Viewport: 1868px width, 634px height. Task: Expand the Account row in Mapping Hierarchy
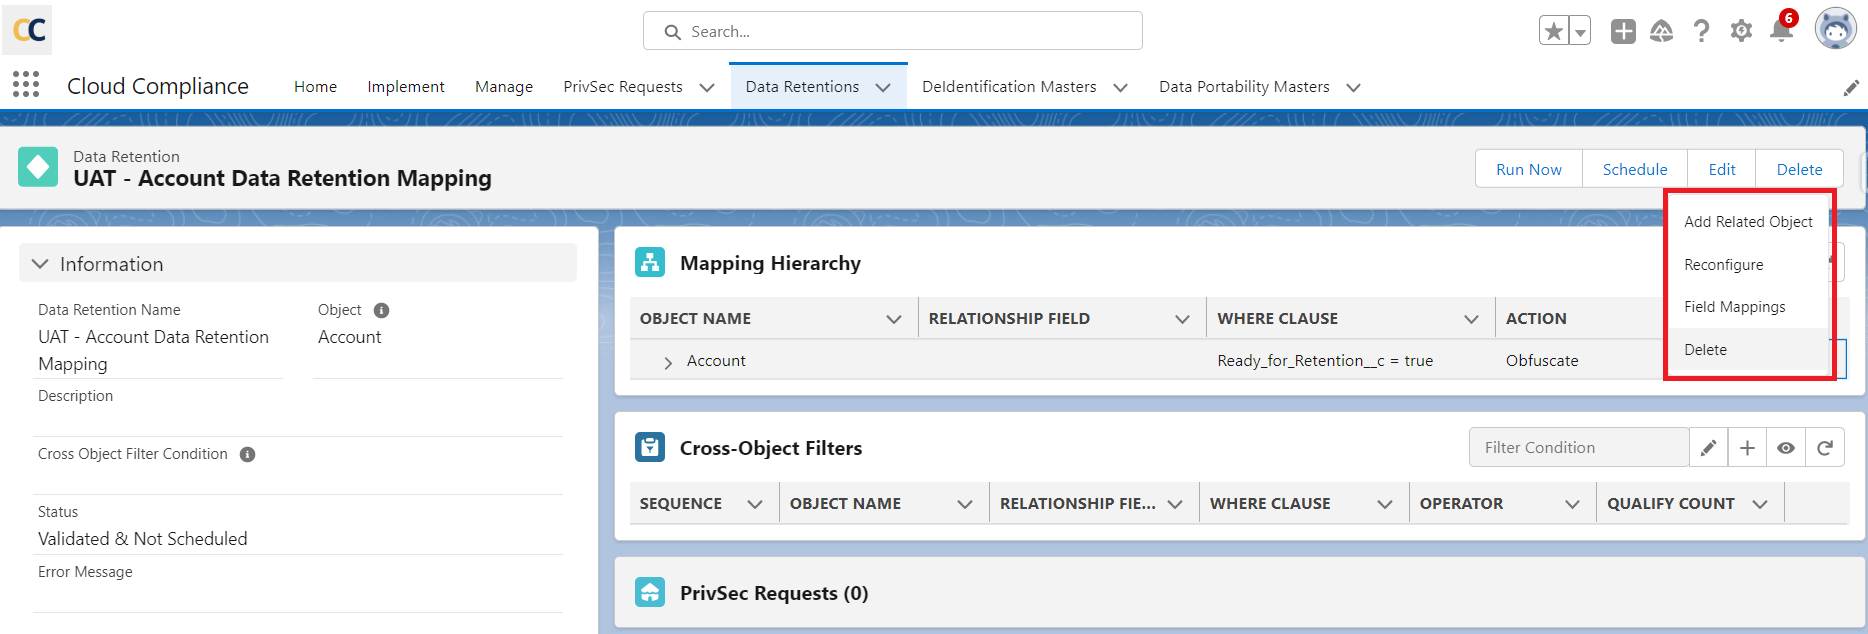point(668,362)
